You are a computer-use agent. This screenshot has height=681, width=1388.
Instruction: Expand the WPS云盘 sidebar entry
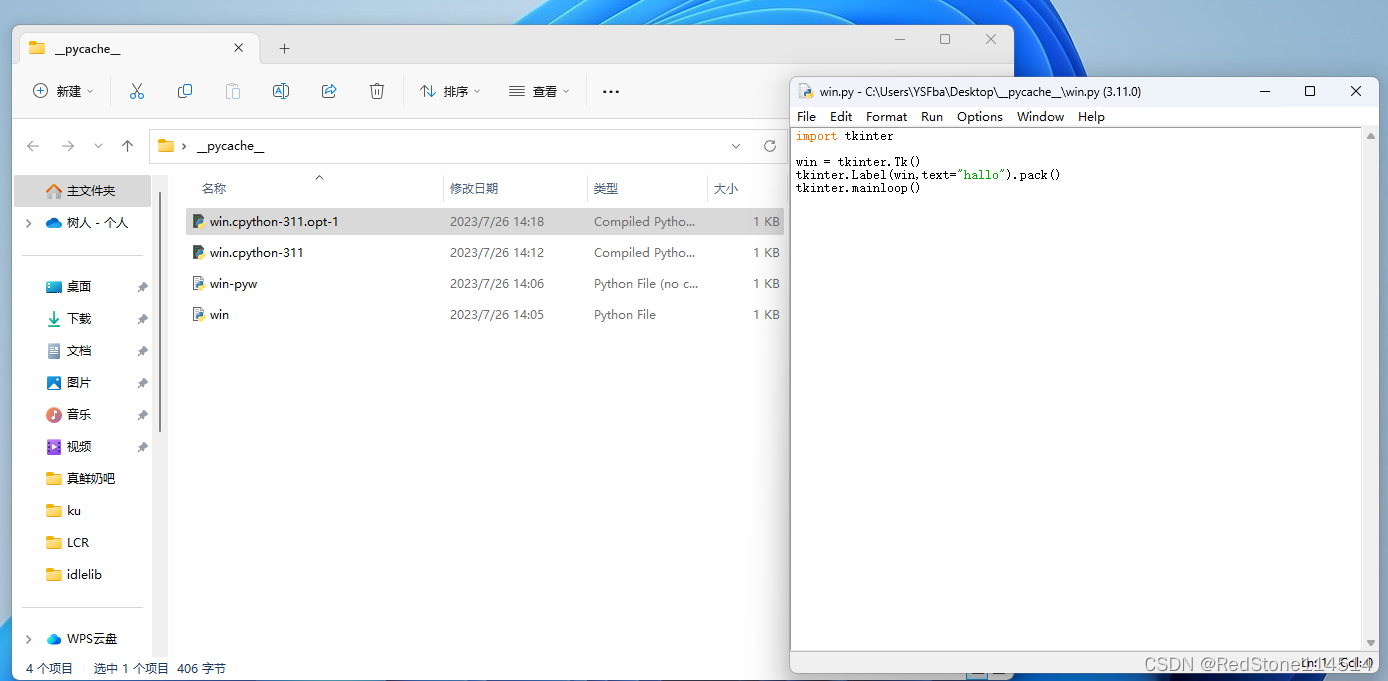(x=28, y=638)
